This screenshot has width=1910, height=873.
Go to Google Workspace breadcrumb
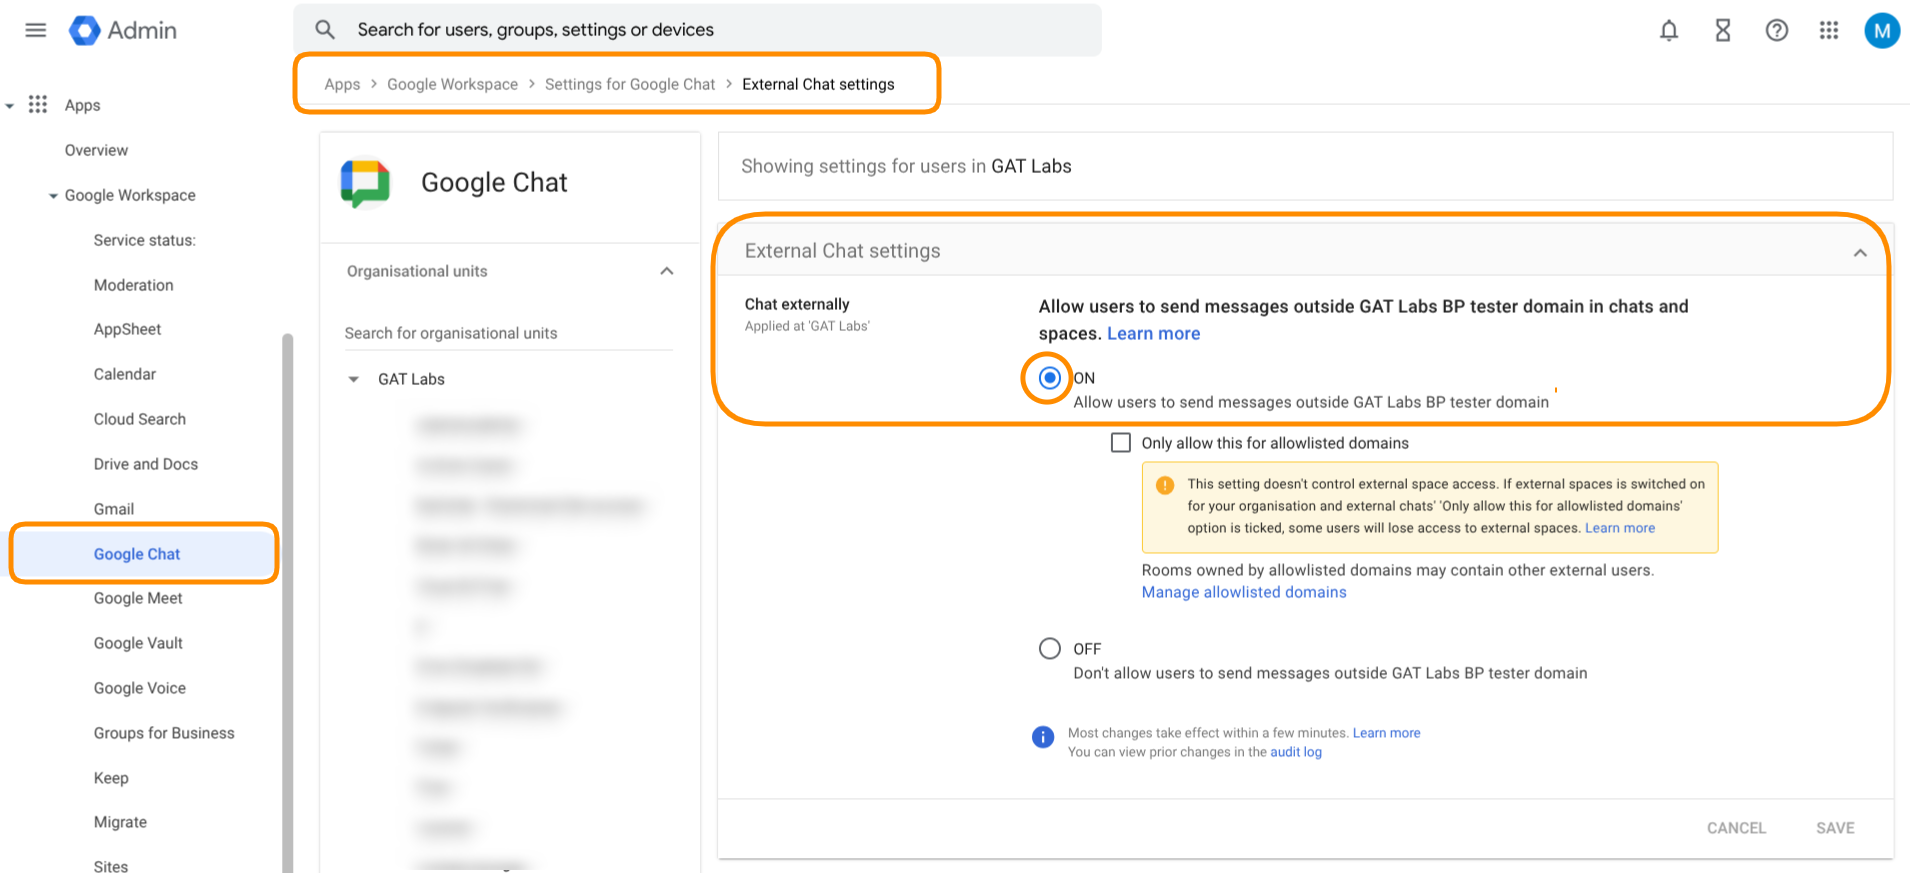pos(452,84)
